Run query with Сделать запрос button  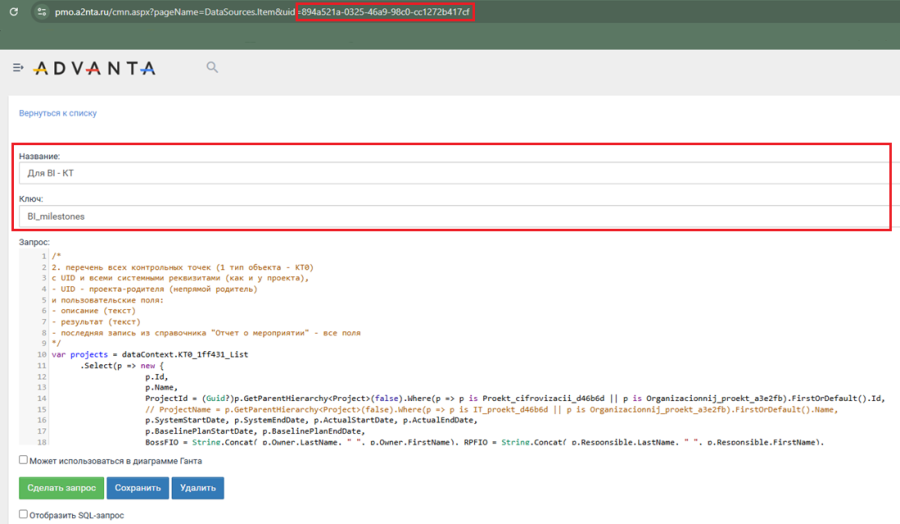(x=61, y=488)
